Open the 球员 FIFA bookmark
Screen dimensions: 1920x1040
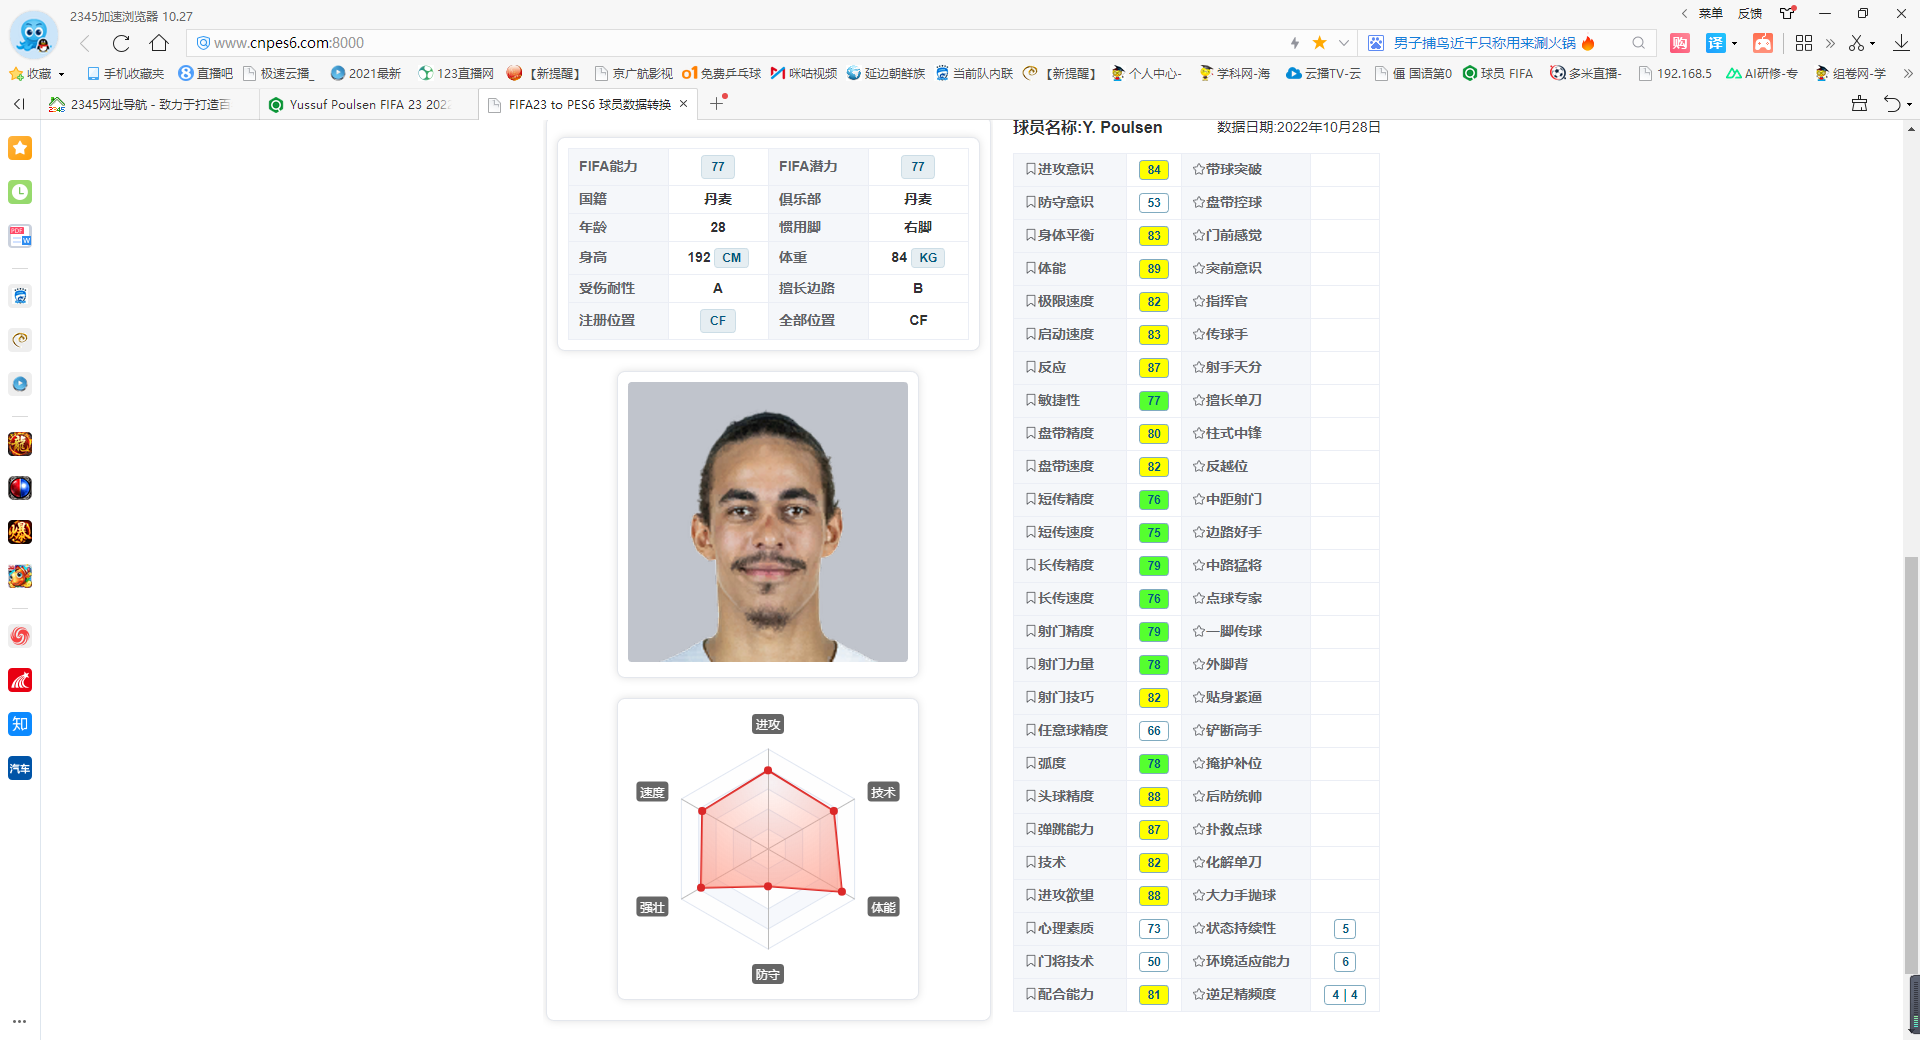point(1498,73)
